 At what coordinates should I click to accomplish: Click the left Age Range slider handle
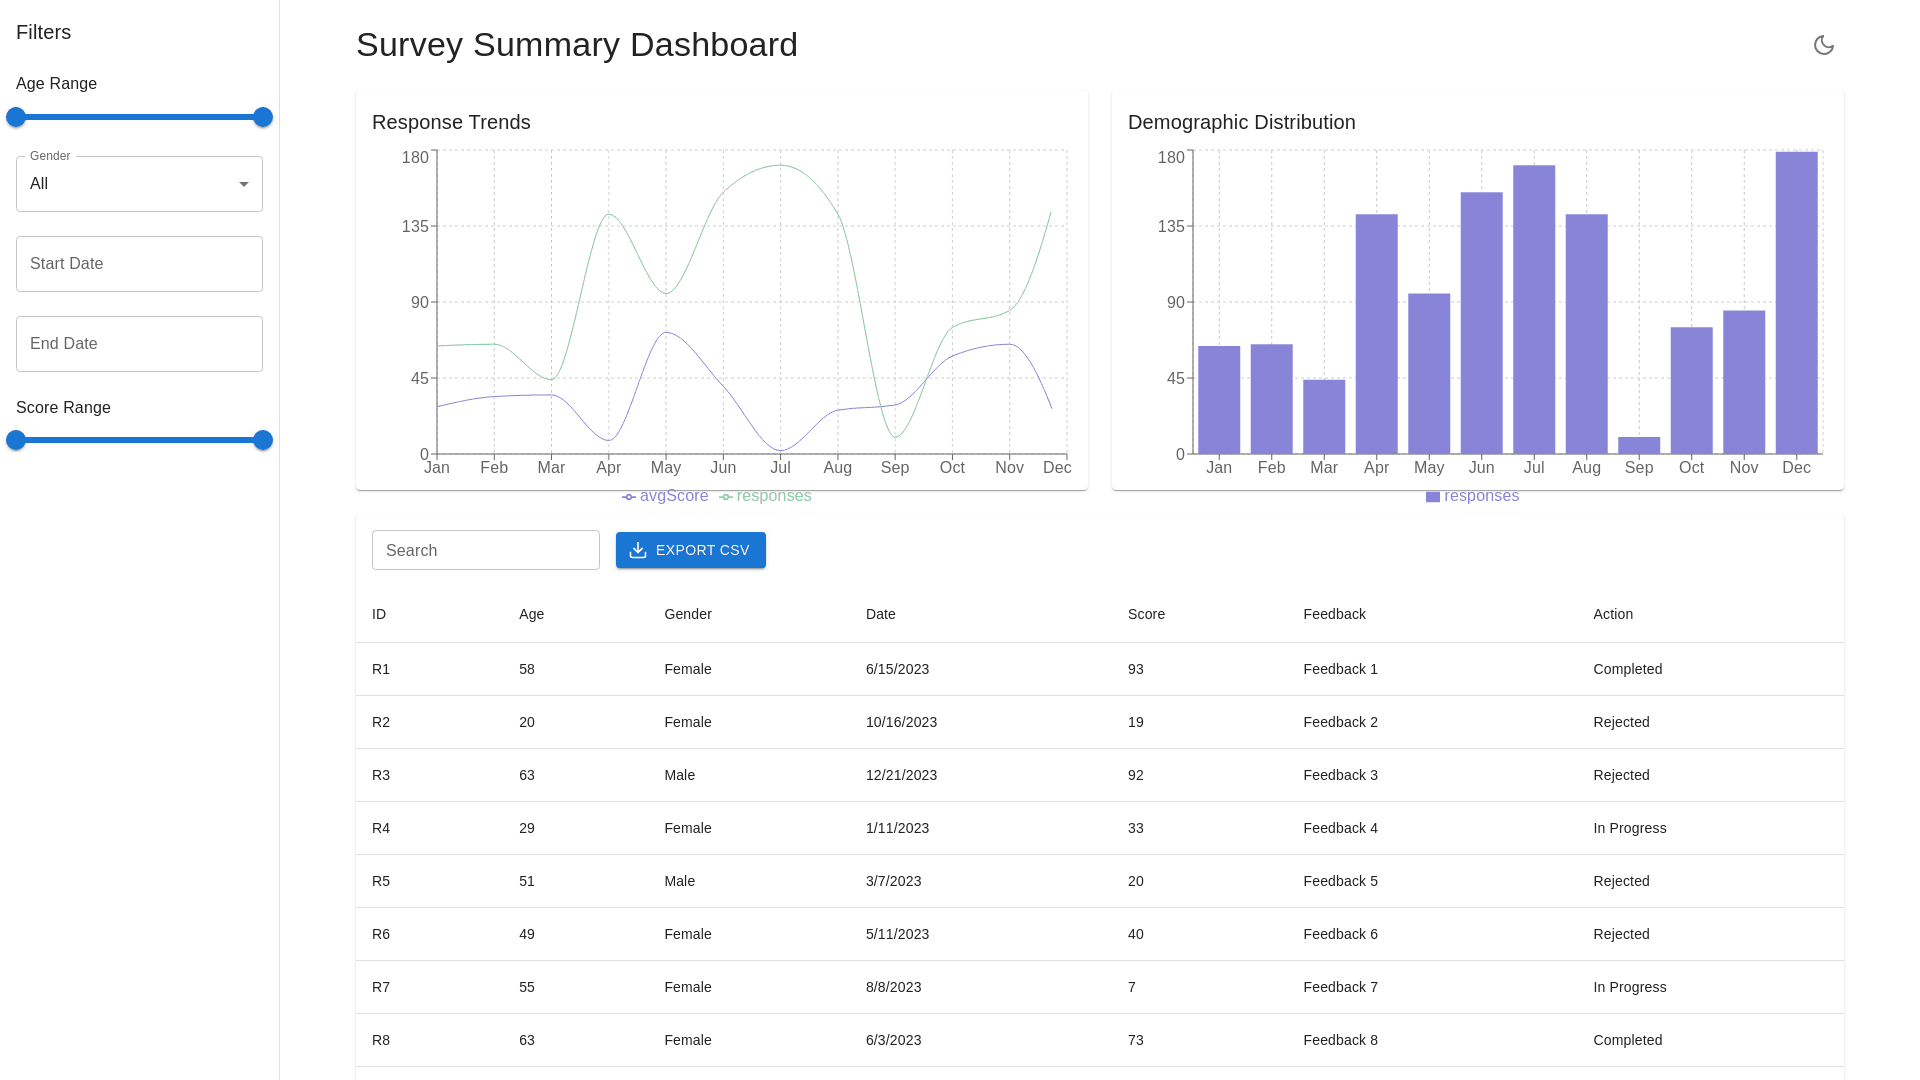point(16,117)
